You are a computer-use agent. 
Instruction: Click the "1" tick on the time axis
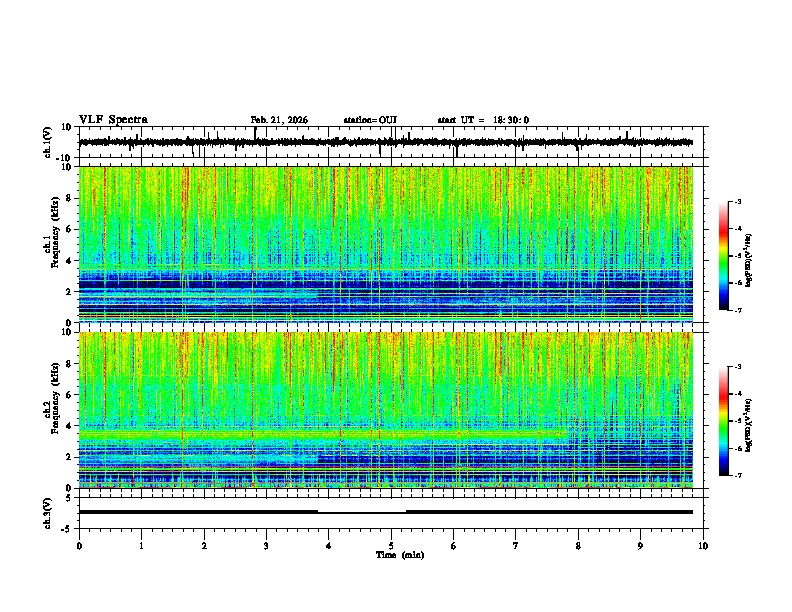pos(141,546)
